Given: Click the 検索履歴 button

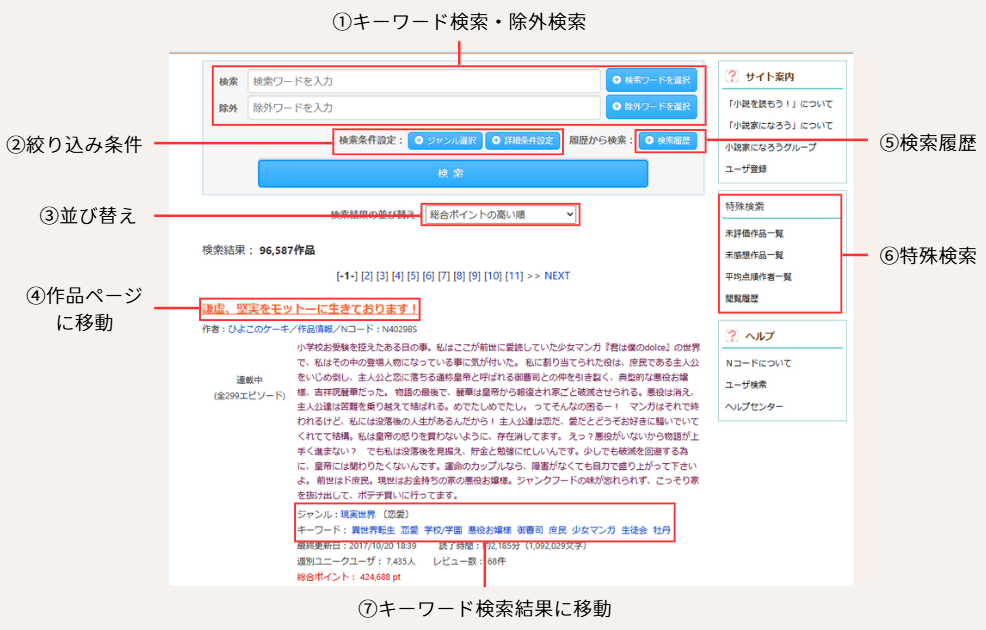Looking at the screenshot, I should click(x=667, y=141).
